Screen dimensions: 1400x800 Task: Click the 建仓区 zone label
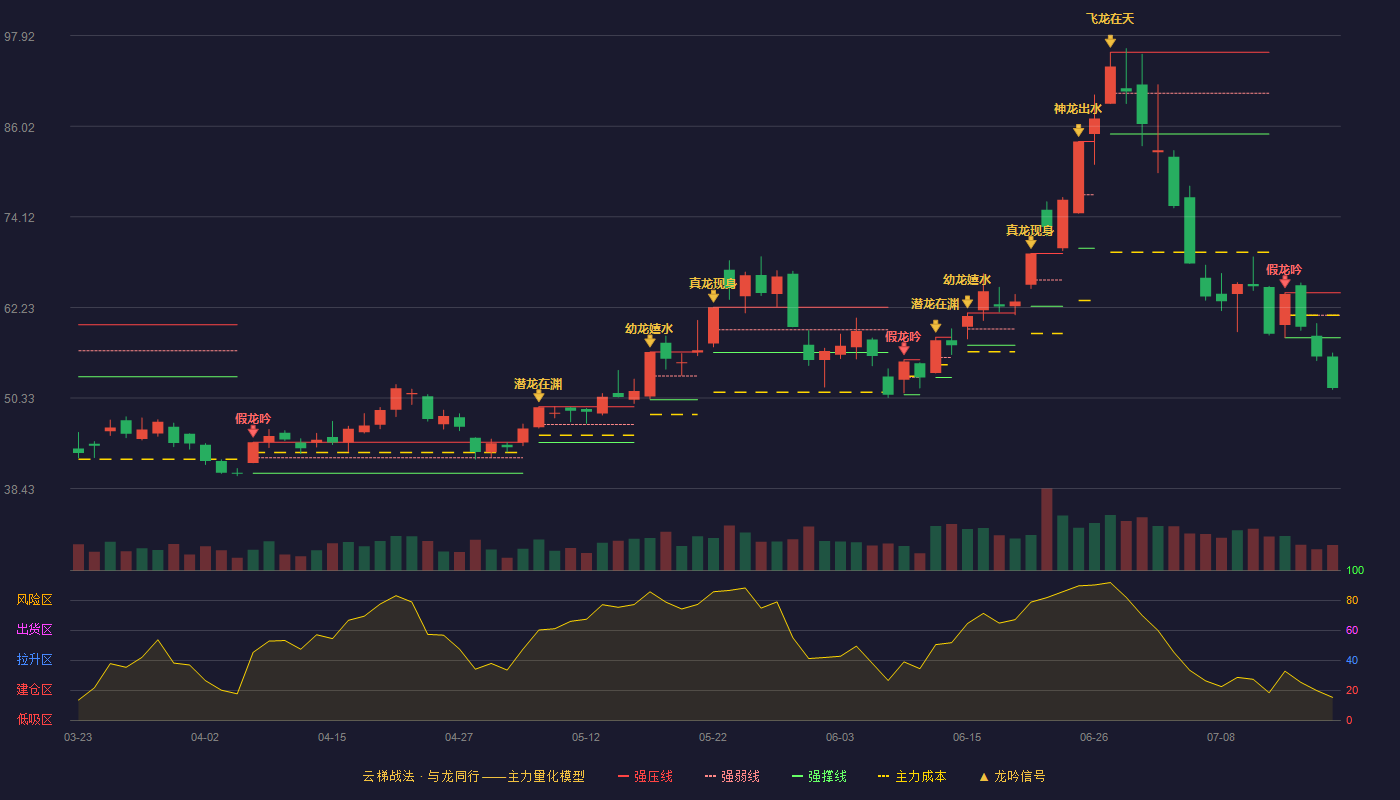point(34,690)
